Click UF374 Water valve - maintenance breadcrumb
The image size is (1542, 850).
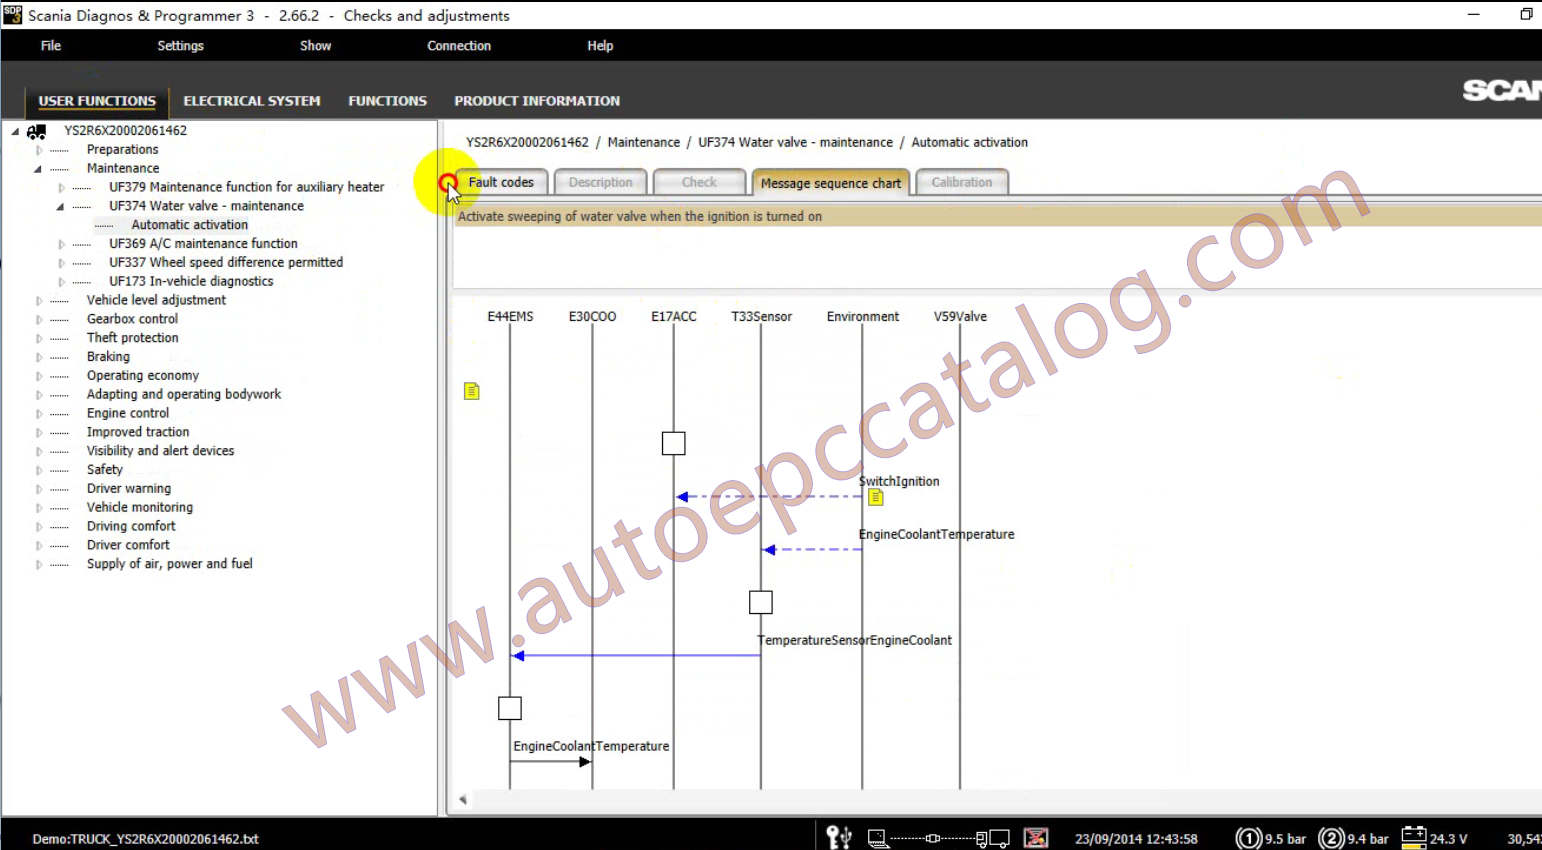796,143
